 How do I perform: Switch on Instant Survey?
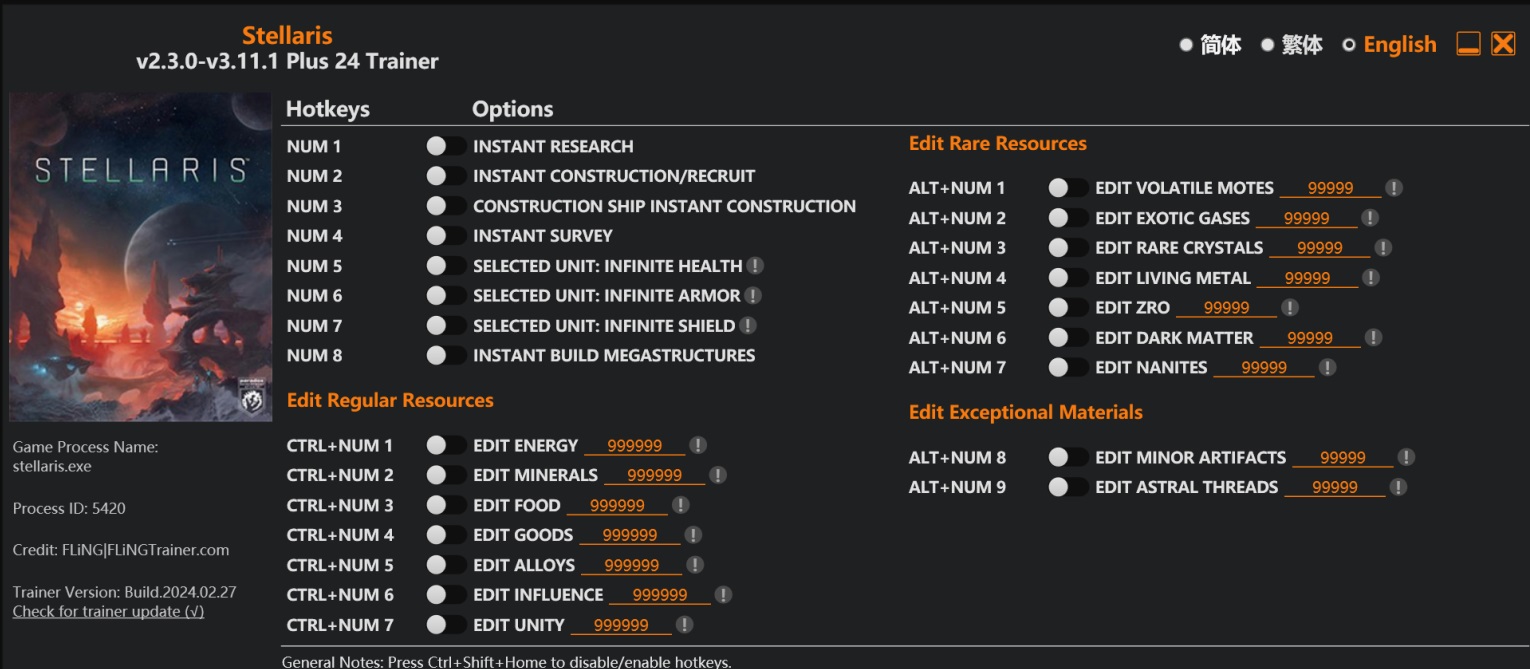(445, 236)
